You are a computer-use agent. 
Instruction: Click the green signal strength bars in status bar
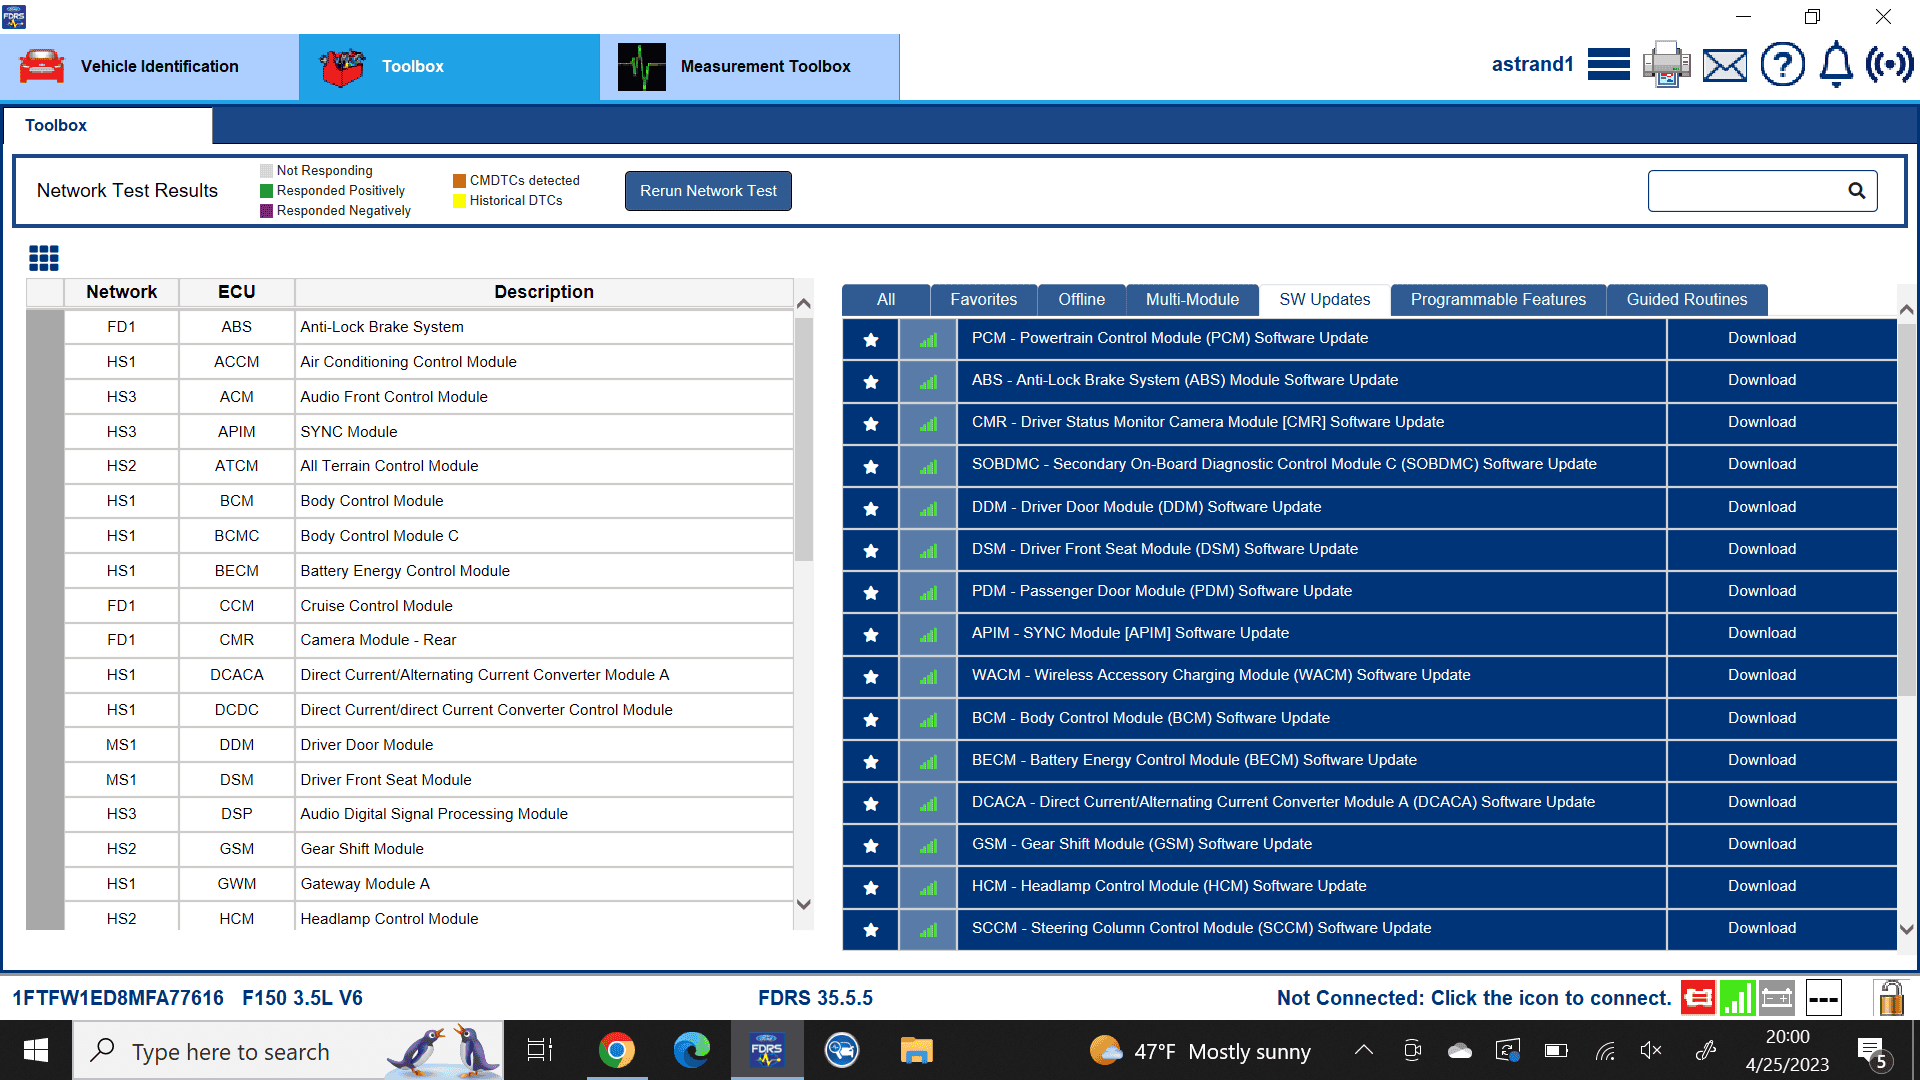1738,997
